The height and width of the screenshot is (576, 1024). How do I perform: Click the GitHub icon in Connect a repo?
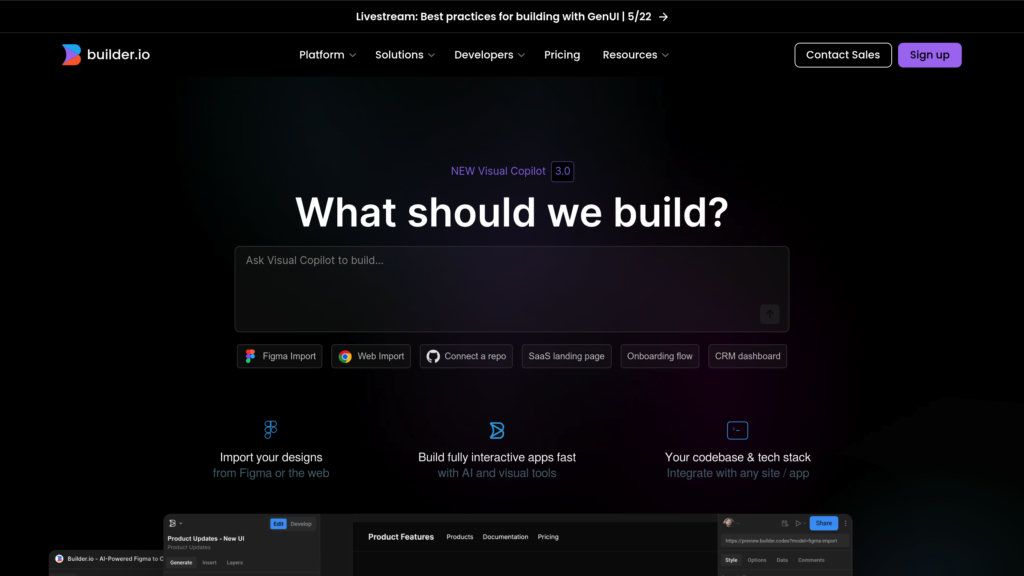click(433, 357)
